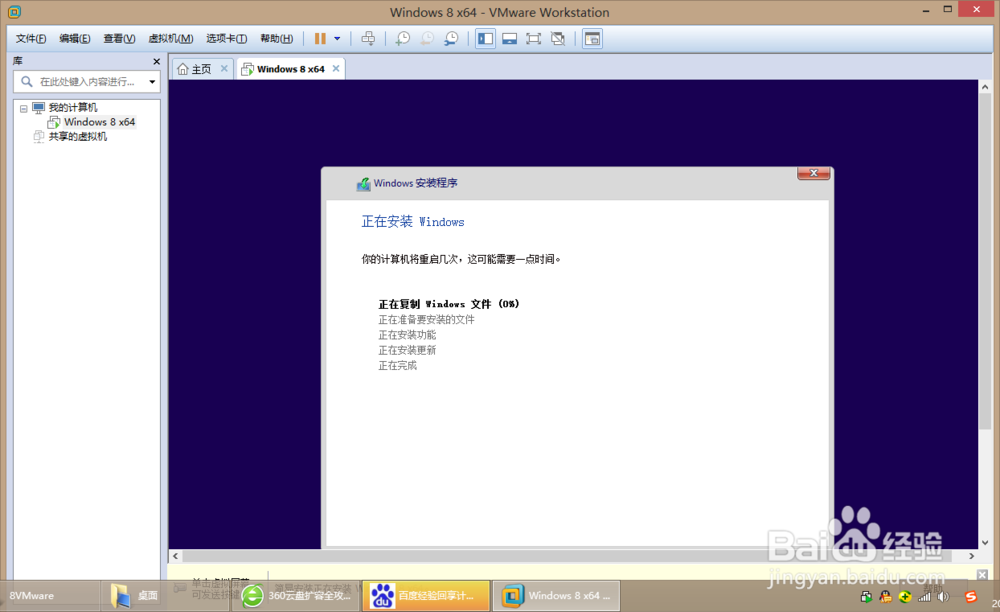Open the 选项卡(T) menu
The image size is (1000, 612).
click(226, 39)
